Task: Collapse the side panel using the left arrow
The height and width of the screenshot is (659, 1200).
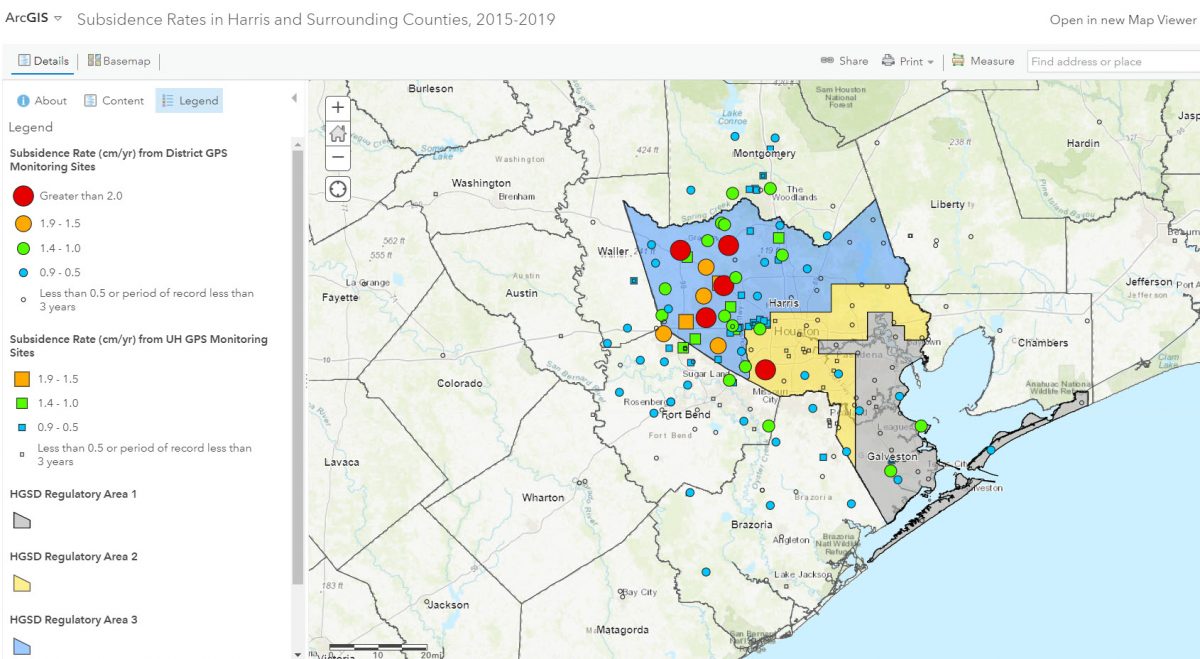Action: [x=293, y=97]
